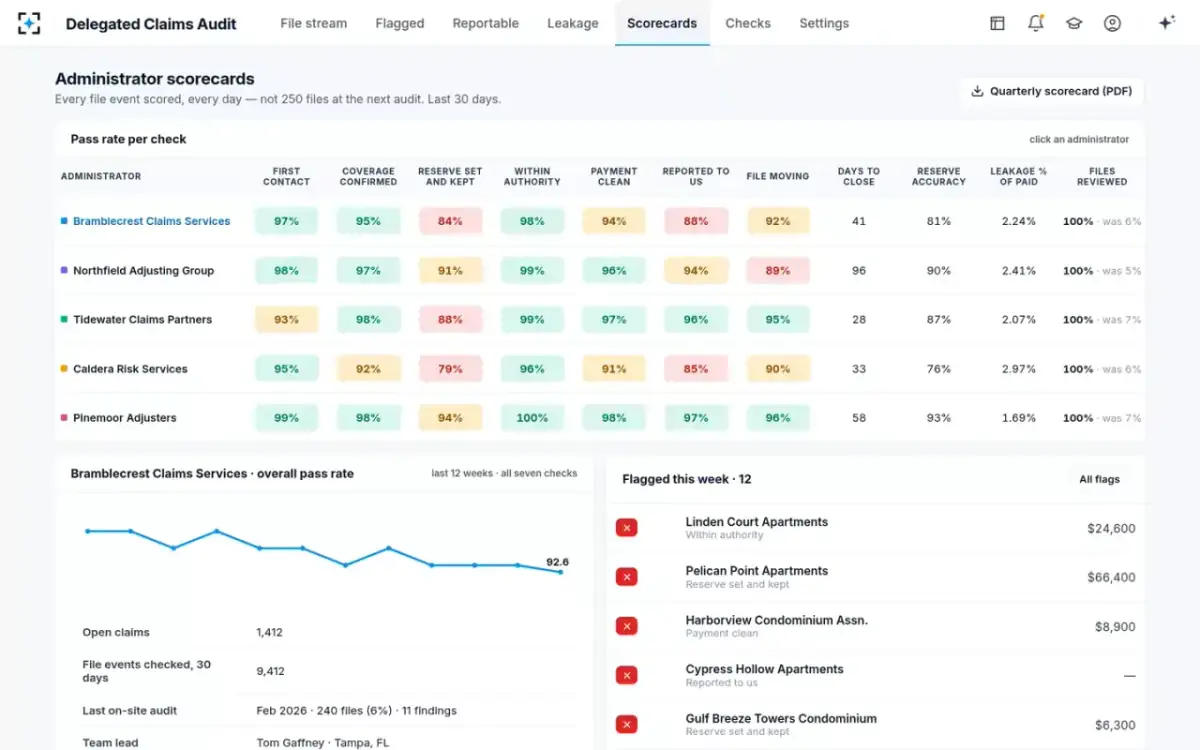Click the Delegated Claims Audit logo icon
The image size is (1200, 750).
29,23
